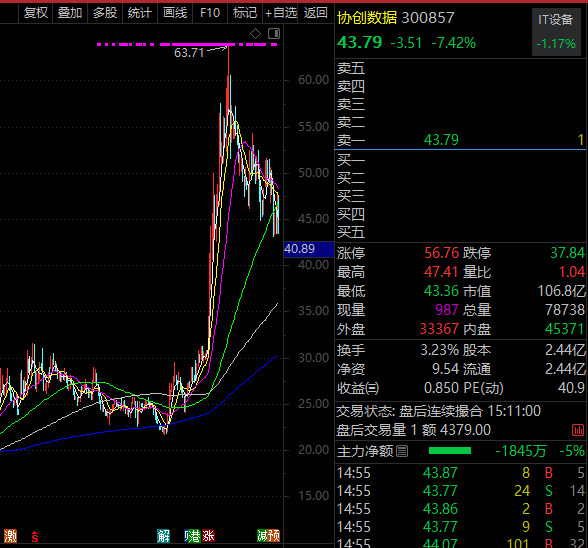Open the 复权 adjustment menu
Image resolution: width=588 pixels, height=548 pixels.
[36, 13]
